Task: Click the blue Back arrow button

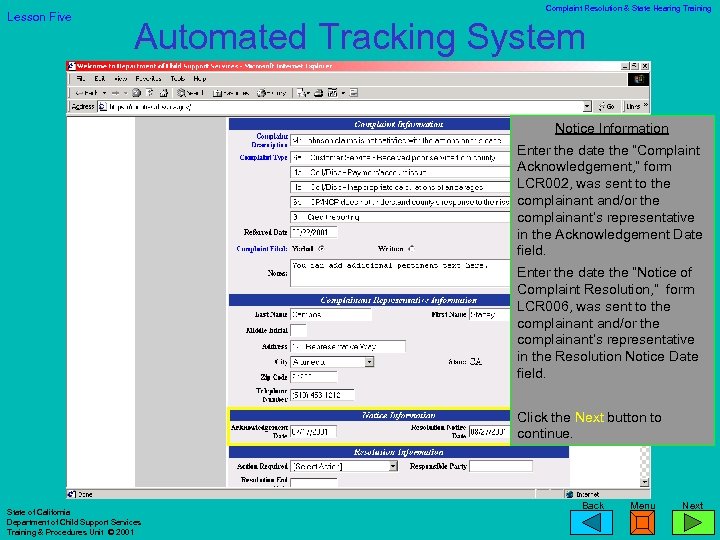Action: tap(591, 523)
